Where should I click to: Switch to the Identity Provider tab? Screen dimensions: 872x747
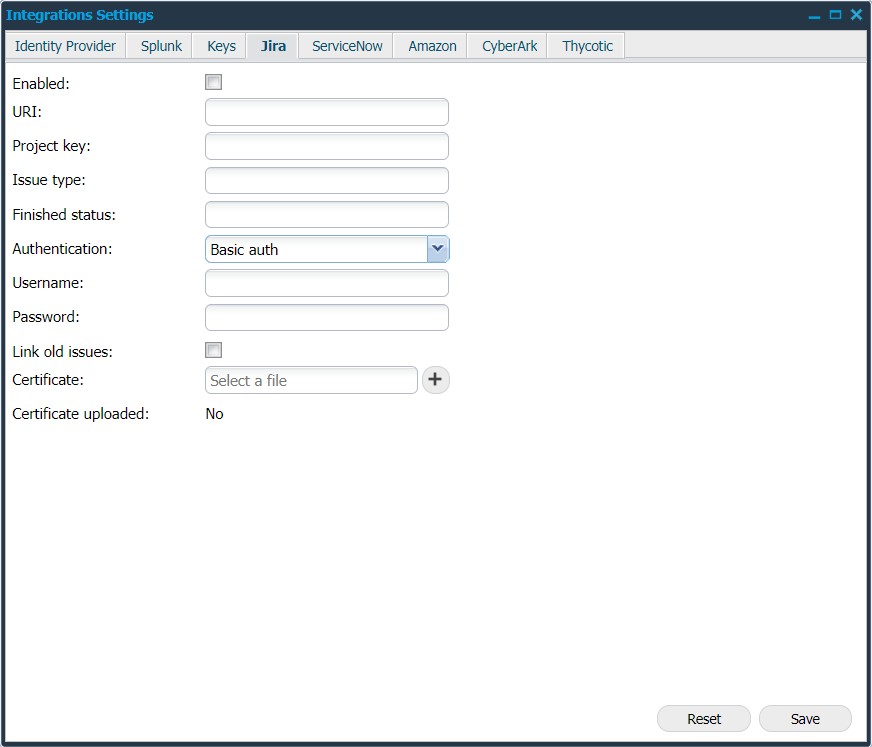pyautogui.click(x=65, y=45)
